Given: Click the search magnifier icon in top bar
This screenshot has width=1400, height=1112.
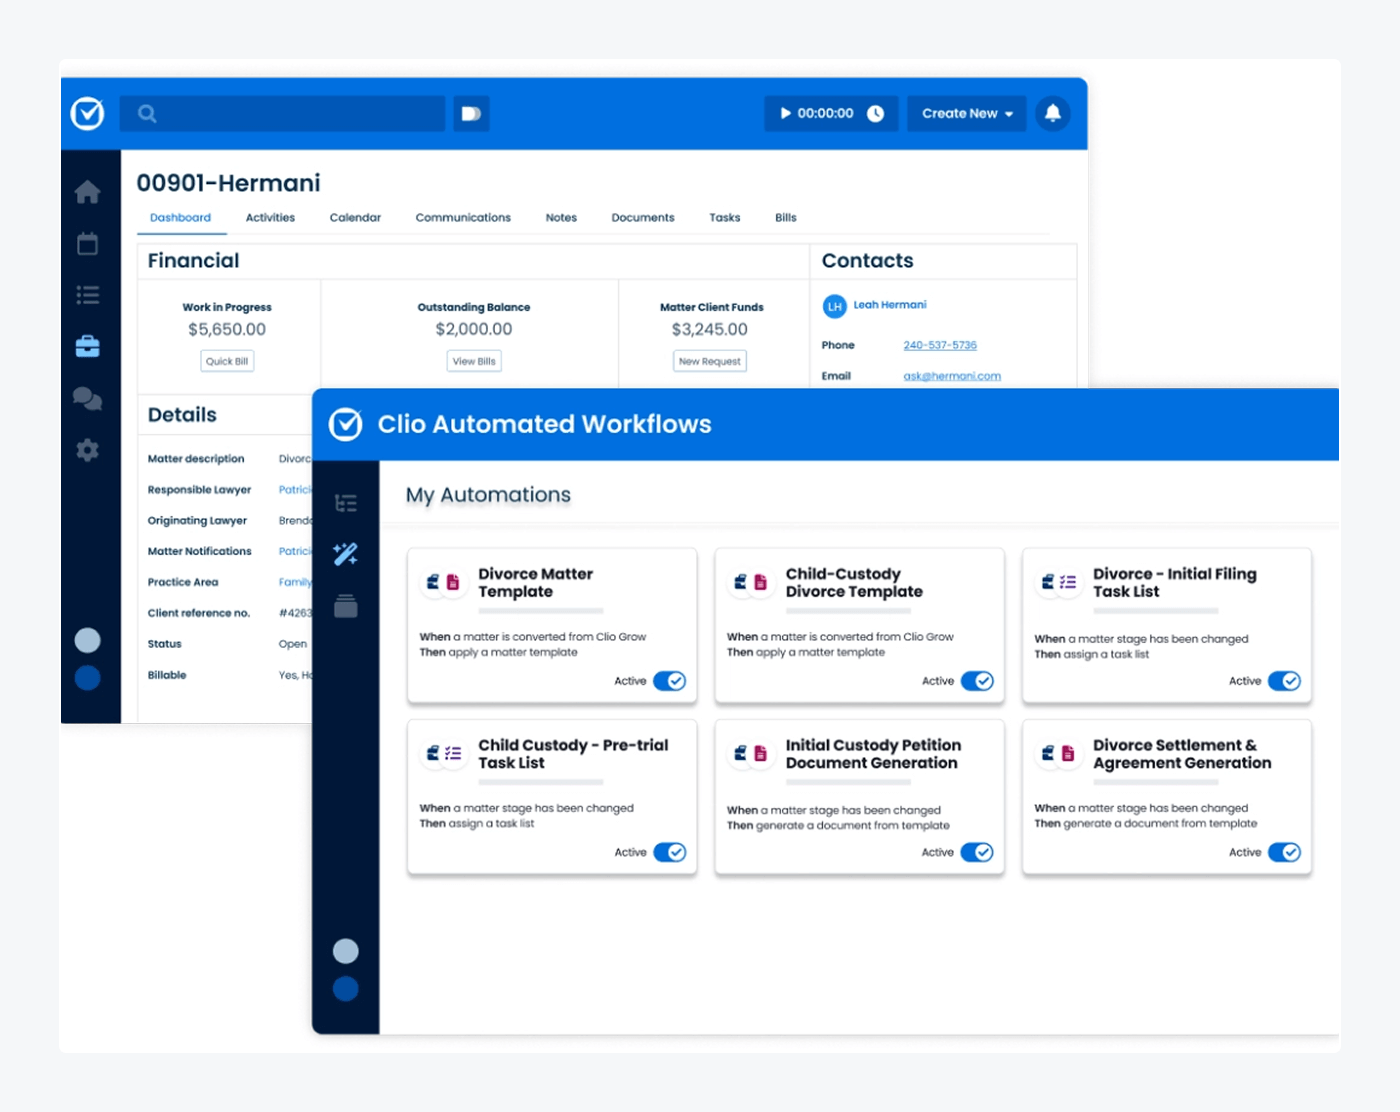Looking at the screenshot, I should (147, 114).
